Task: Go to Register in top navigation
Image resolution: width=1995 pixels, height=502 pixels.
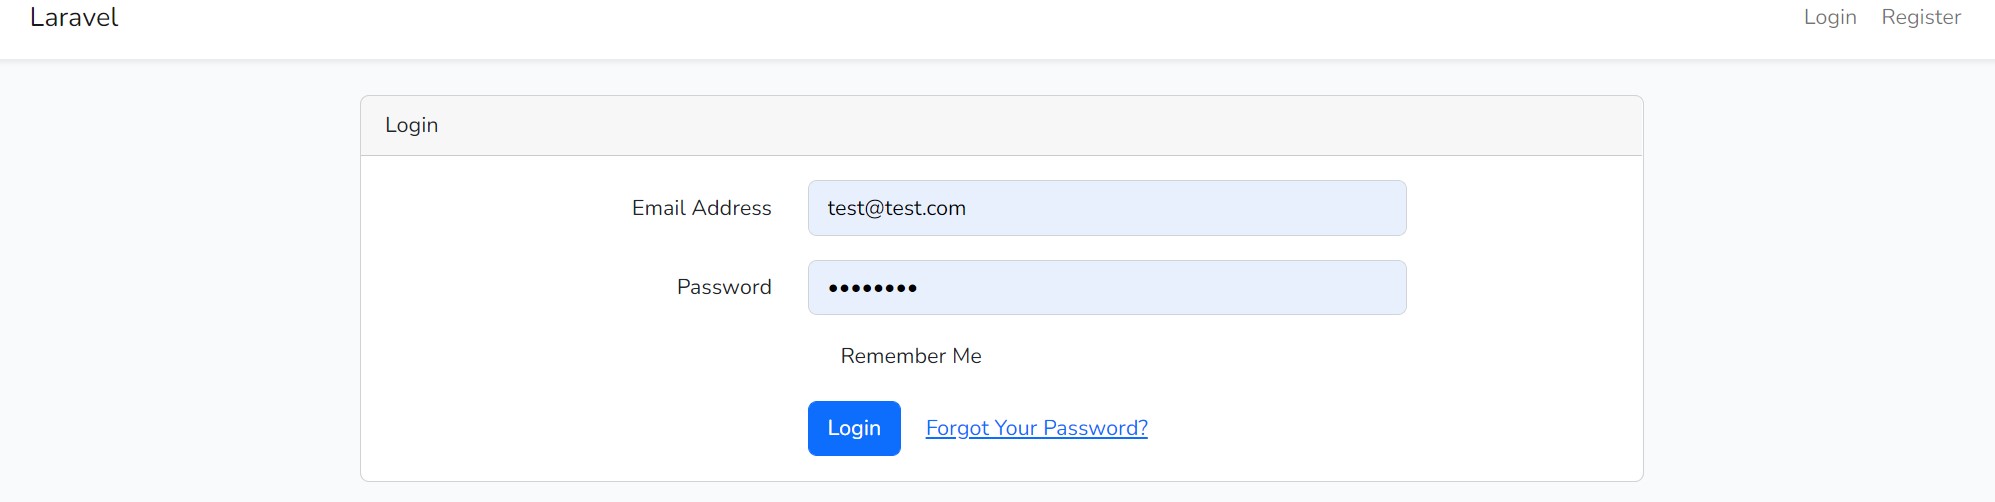Action: tap(1920, 17)
